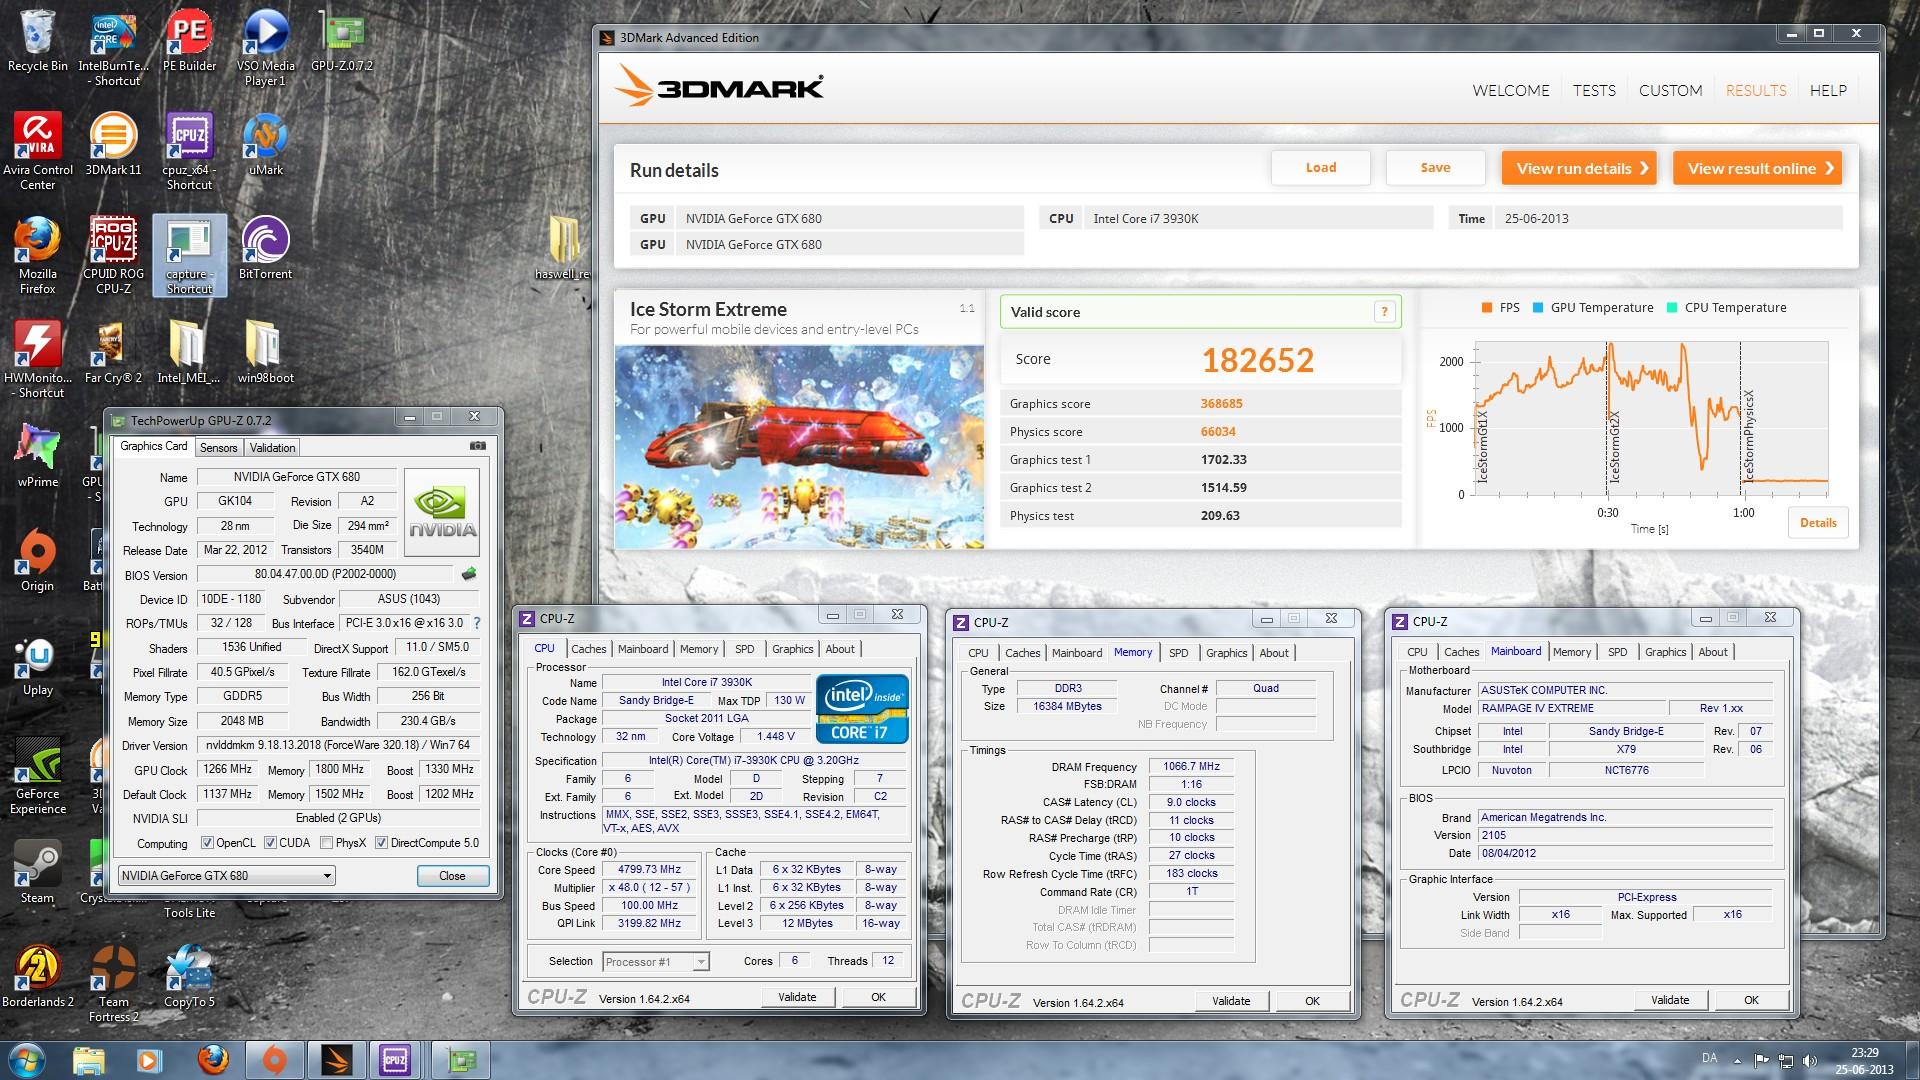Open WELCOME in 3DMark navigation
Image resolution: width=1920 pixels, height=1080 pixels.
tap(1511, 90)
